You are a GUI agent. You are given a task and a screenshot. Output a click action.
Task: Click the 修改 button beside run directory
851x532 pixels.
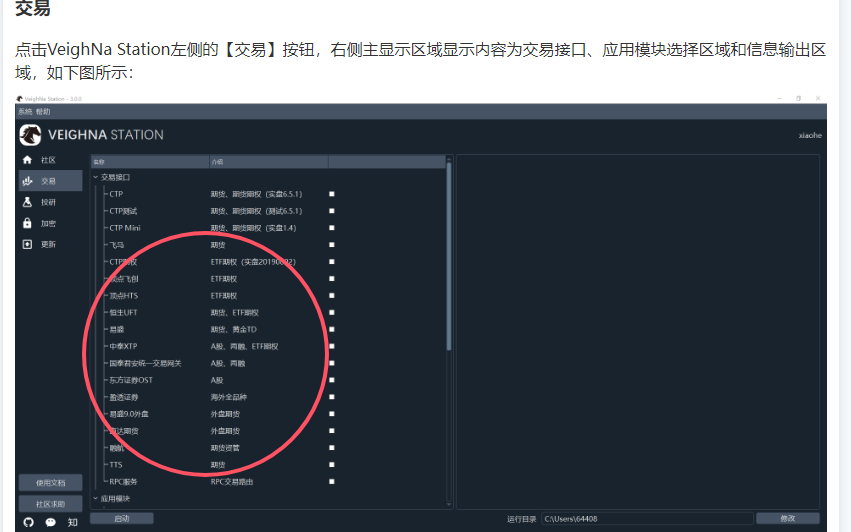click(788, 518)
